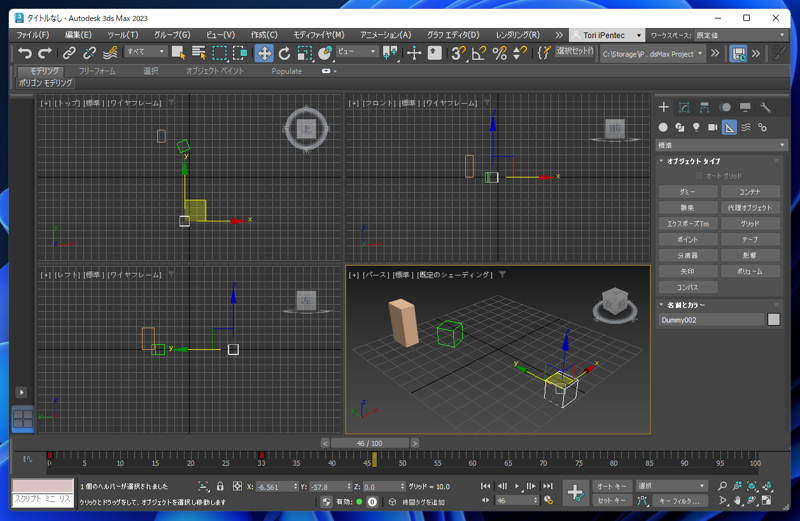Click the Dummy002 object name field
Viewport: 800px width, 521px height.
711,320
